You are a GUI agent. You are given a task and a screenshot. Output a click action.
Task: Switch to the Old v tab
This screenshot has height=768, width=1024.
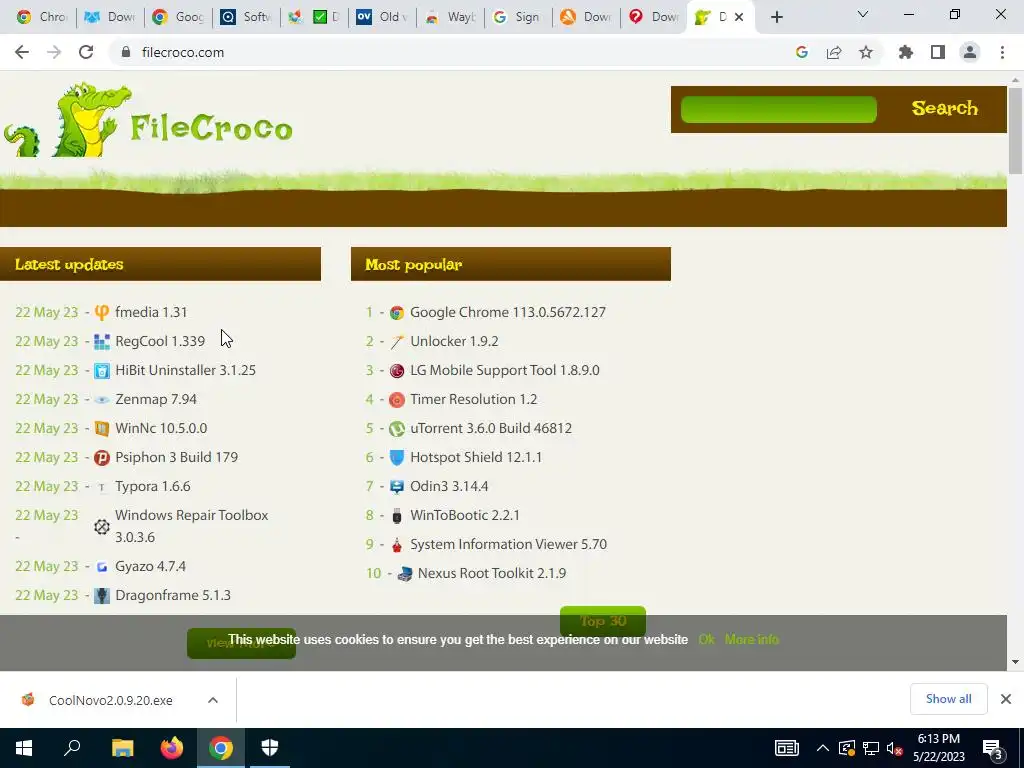[x=382, y=17]
